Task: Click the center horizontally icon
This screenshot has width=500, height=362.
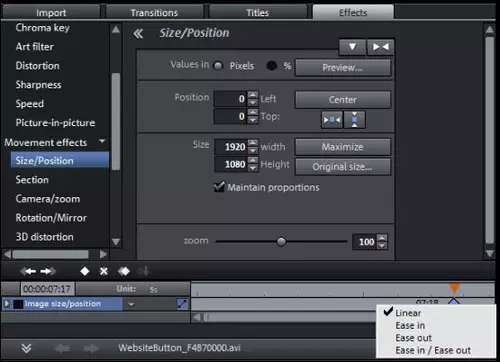Action: 332,120
